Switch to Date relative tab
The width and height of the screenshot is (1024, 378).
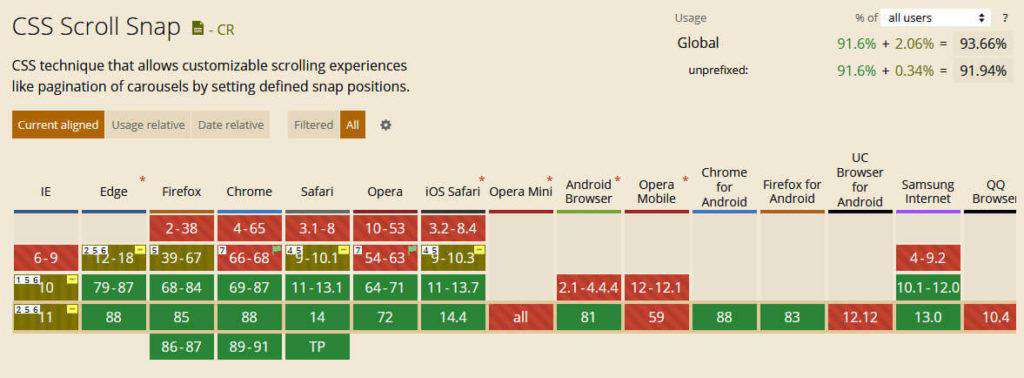pos(231,125)
